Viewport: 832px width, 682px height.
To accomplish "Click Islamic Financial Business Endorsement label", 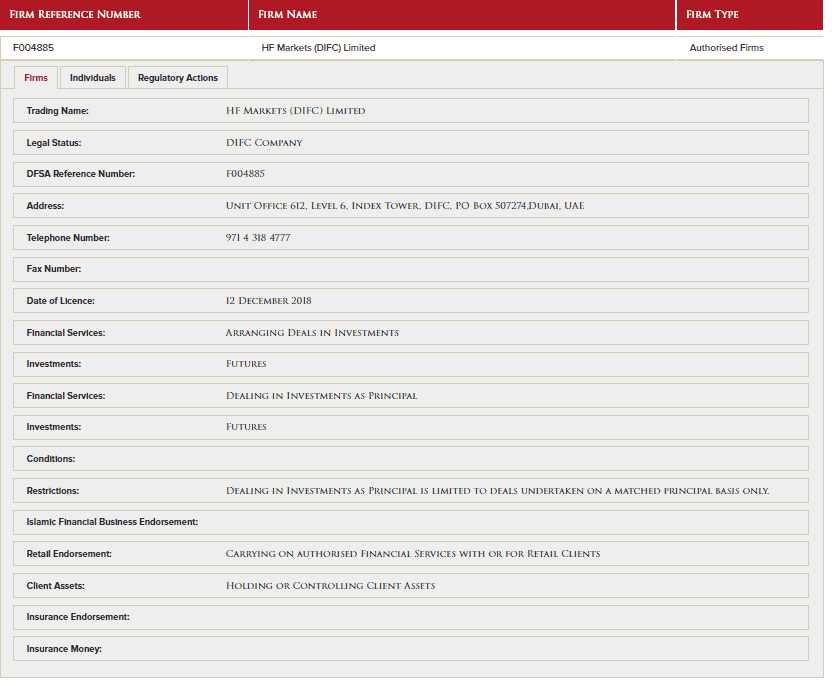I will (112, 522).
